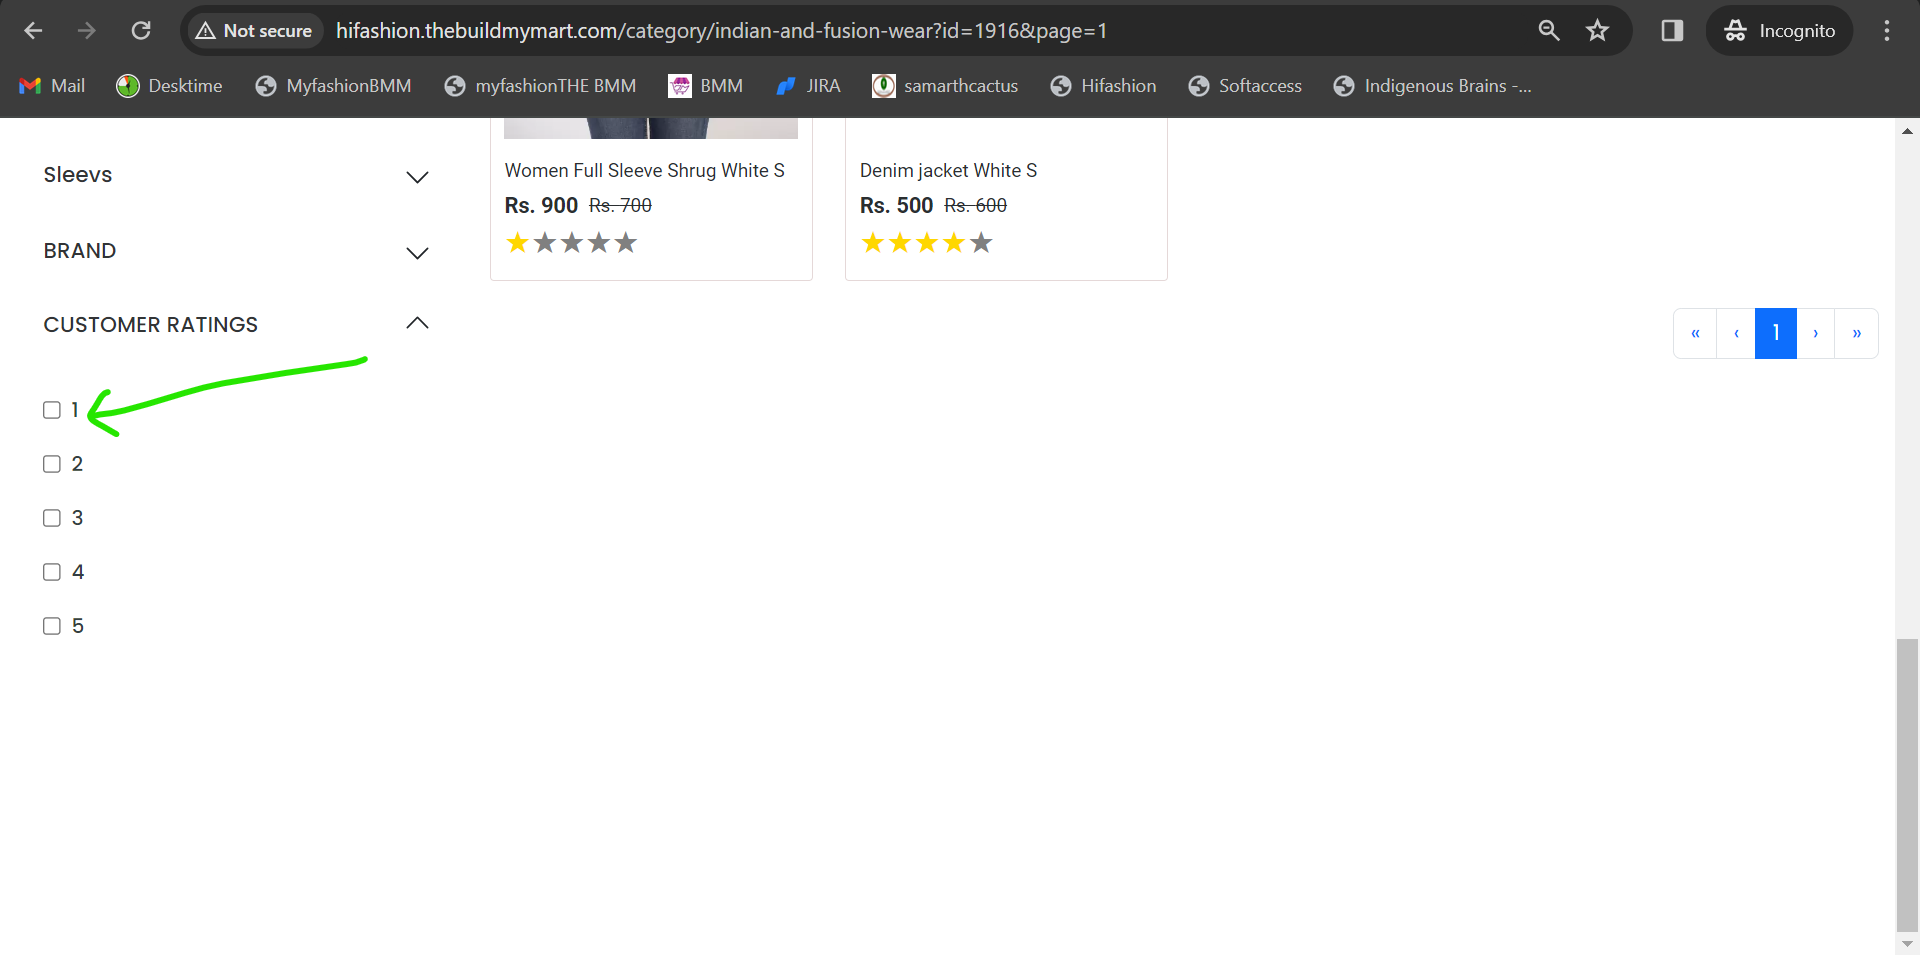Viewport: 1920px width, 955px height.
Task: Click the struck-through Rs. 600 price
Action: coord(975,205)
